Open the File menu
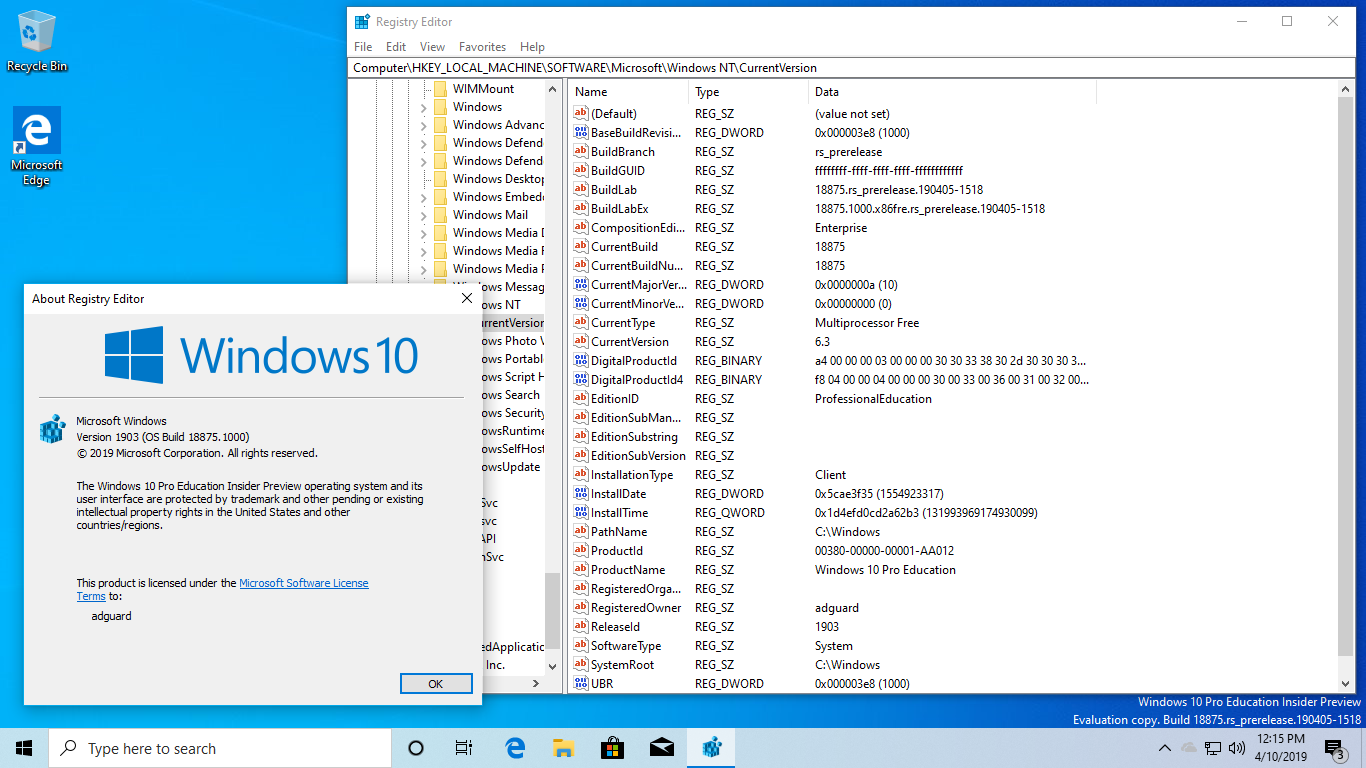The width and height of the screenshot is (1366, 768). point(363,47)
